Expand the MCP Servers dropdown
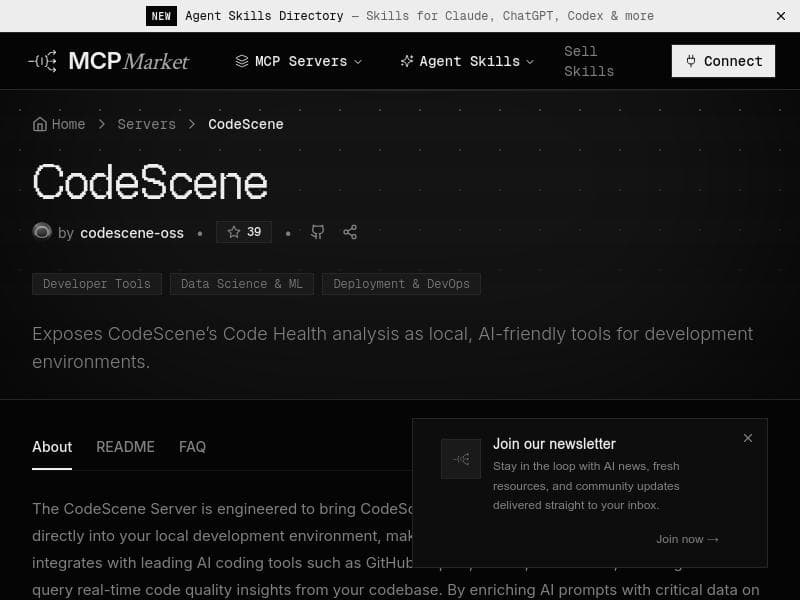 coord(358,61)
